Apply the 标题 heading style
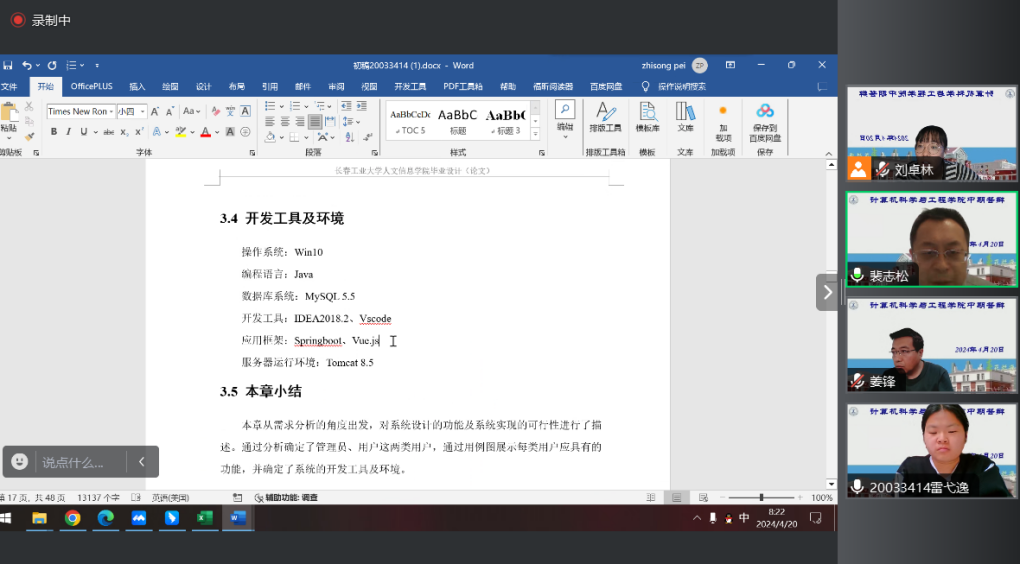 click(x=457, y=120)
